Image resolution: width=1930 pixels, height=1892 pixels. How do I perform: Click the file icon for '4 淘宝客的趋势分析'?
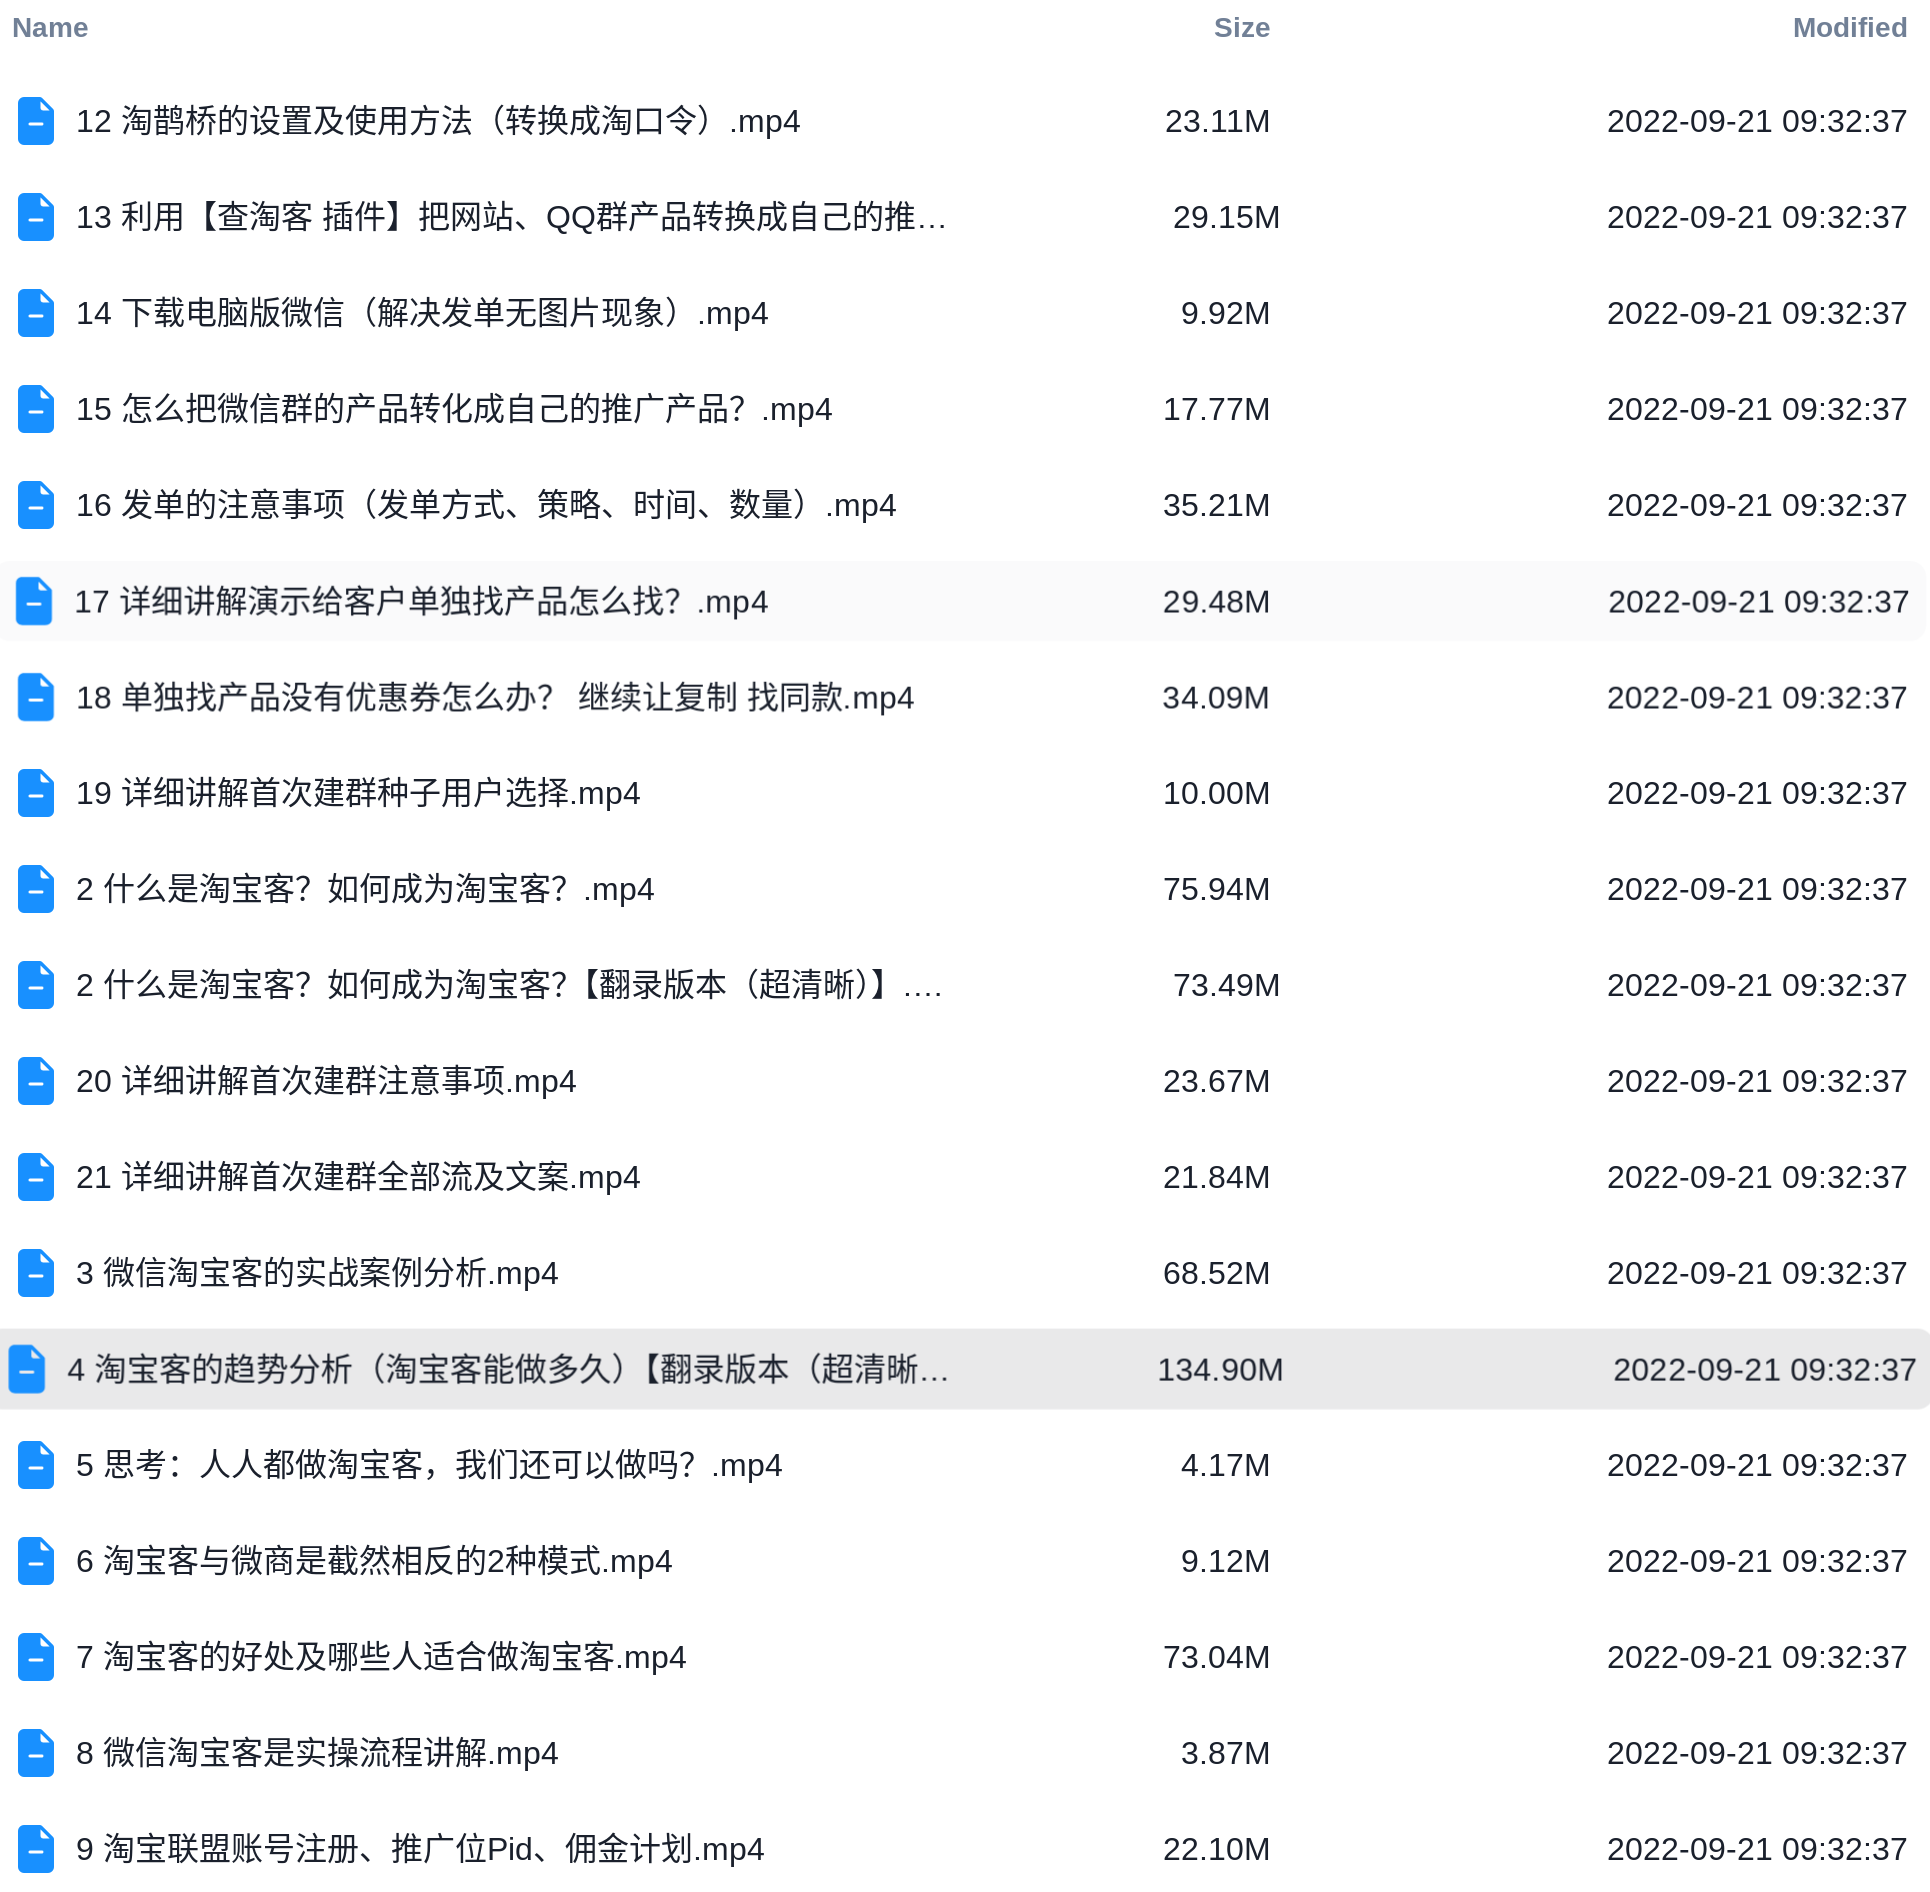click(27, 1369)
